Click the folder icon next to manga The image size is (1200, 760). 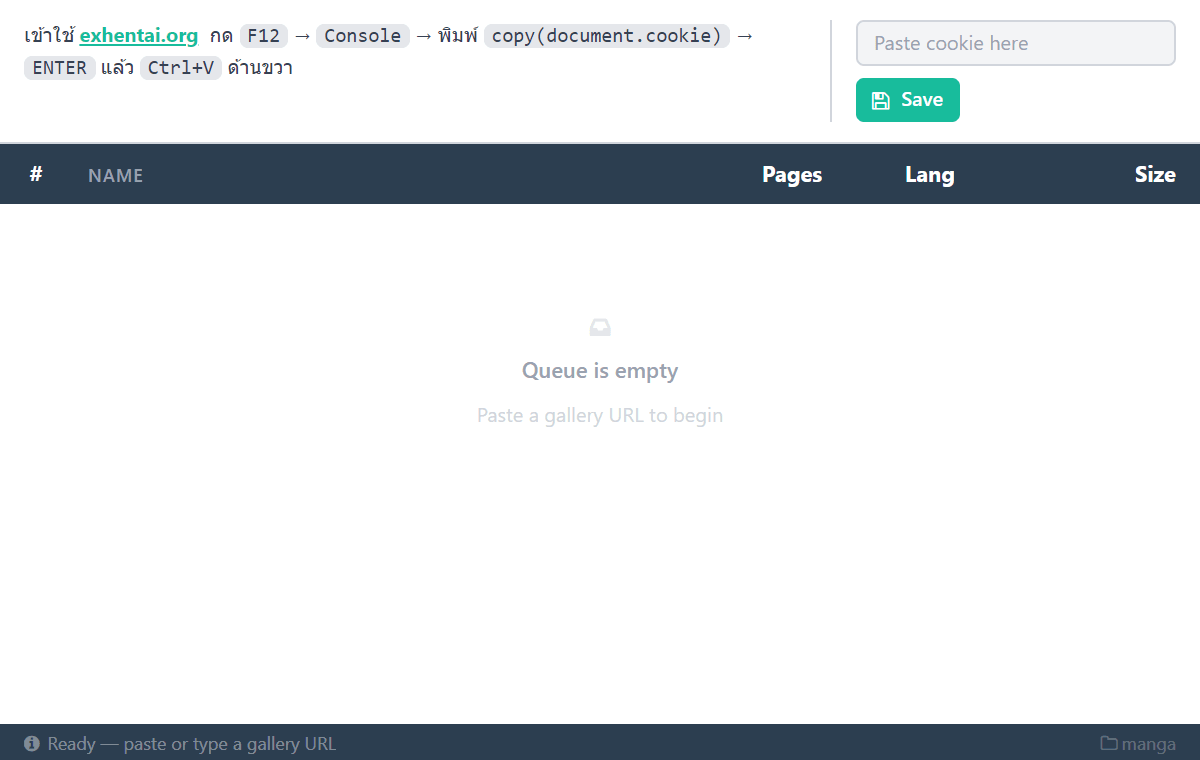(x=1108, y=743)
